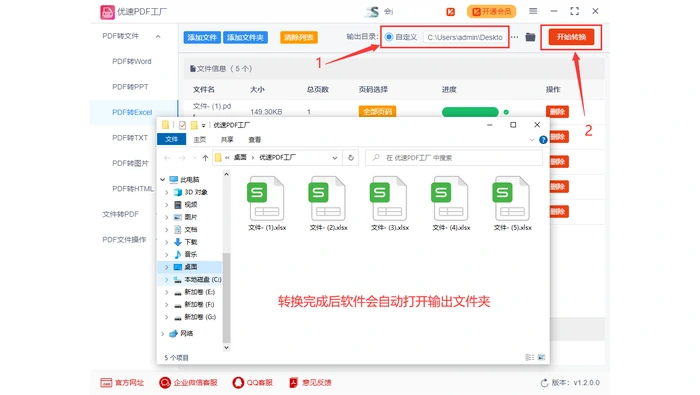Click Explorer help question mark icon
The width and height of the screenshot is (700, 395).
pos(543,140)
